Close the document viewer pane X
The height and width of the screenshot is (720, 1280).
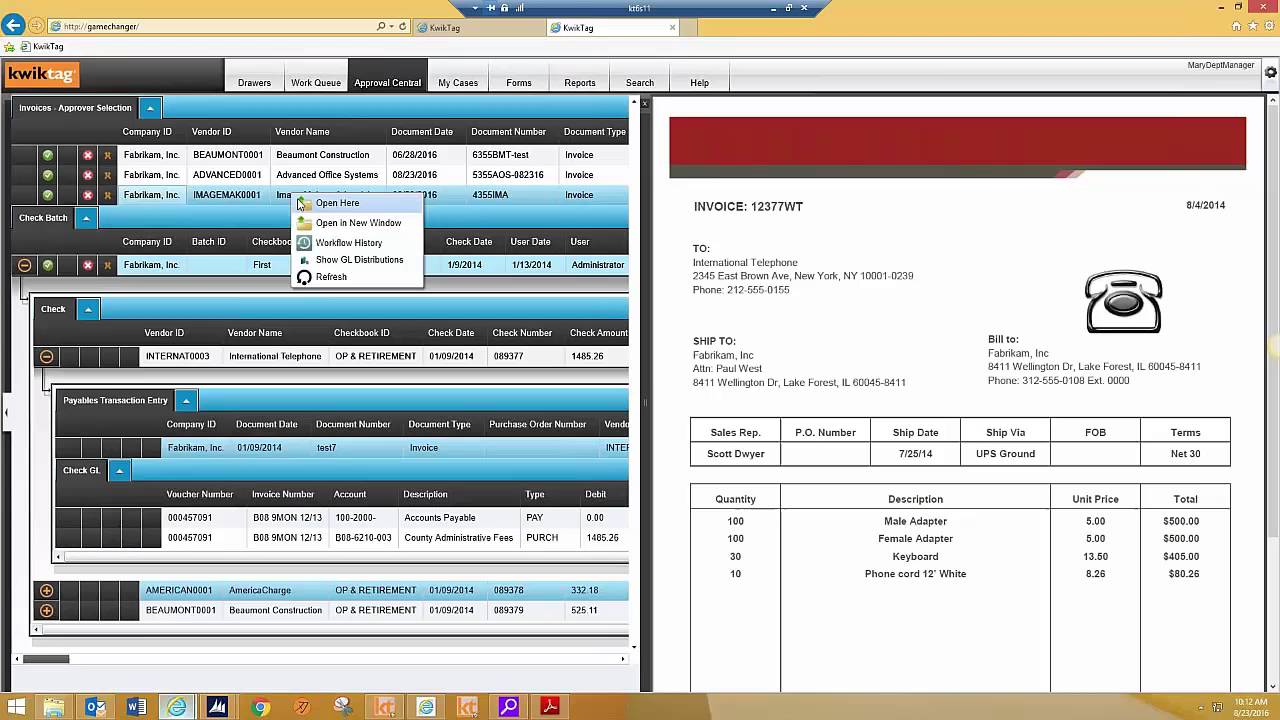coord(645,104)
